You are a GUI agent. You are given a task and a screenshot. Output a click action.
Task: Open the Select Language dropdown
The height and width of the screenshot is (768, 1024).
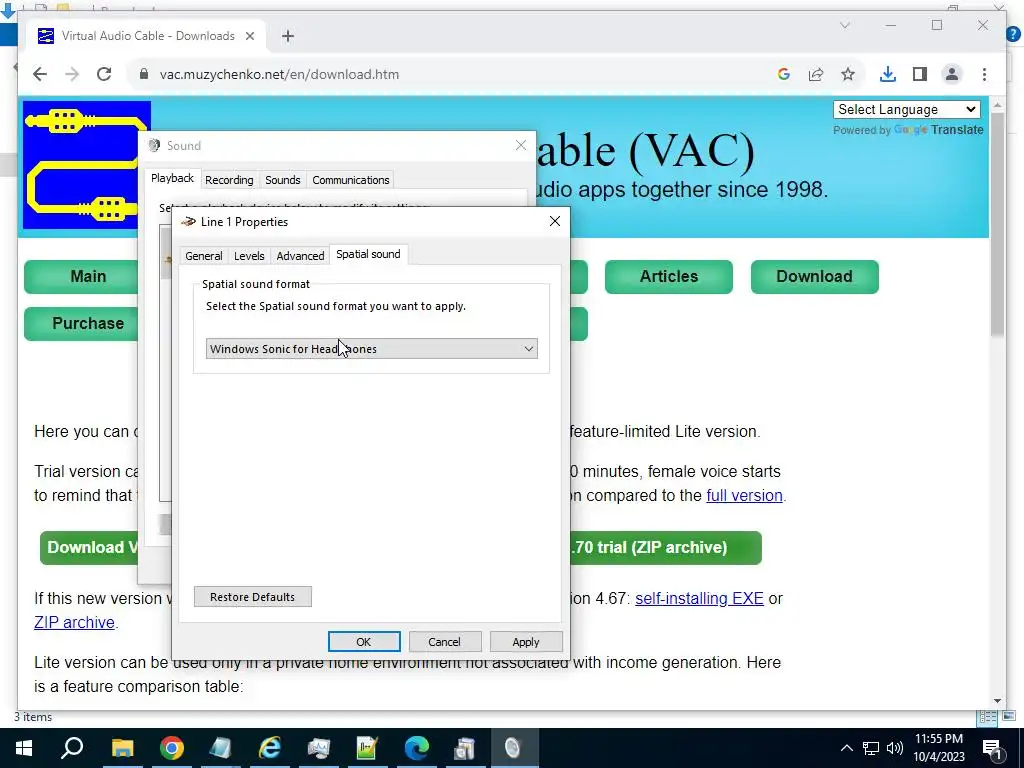[906, 110]
